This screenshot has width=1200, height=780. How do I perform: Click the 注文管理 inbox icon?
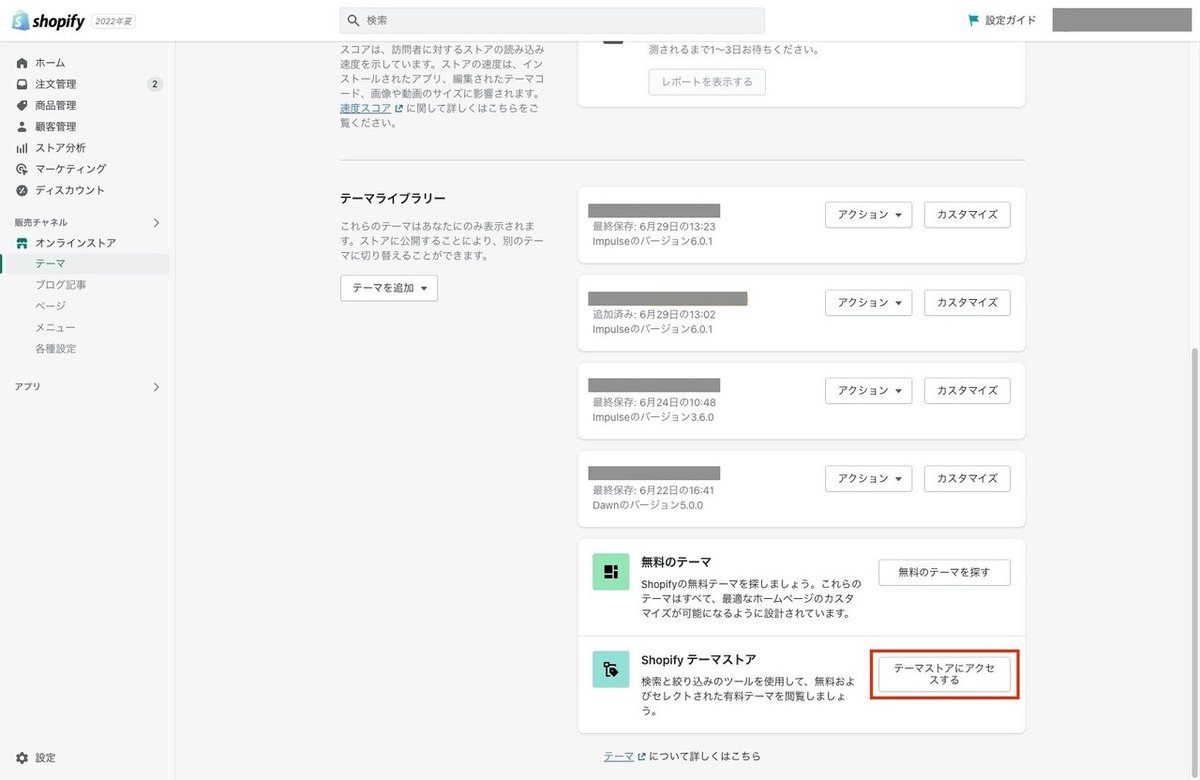point(22,84)
